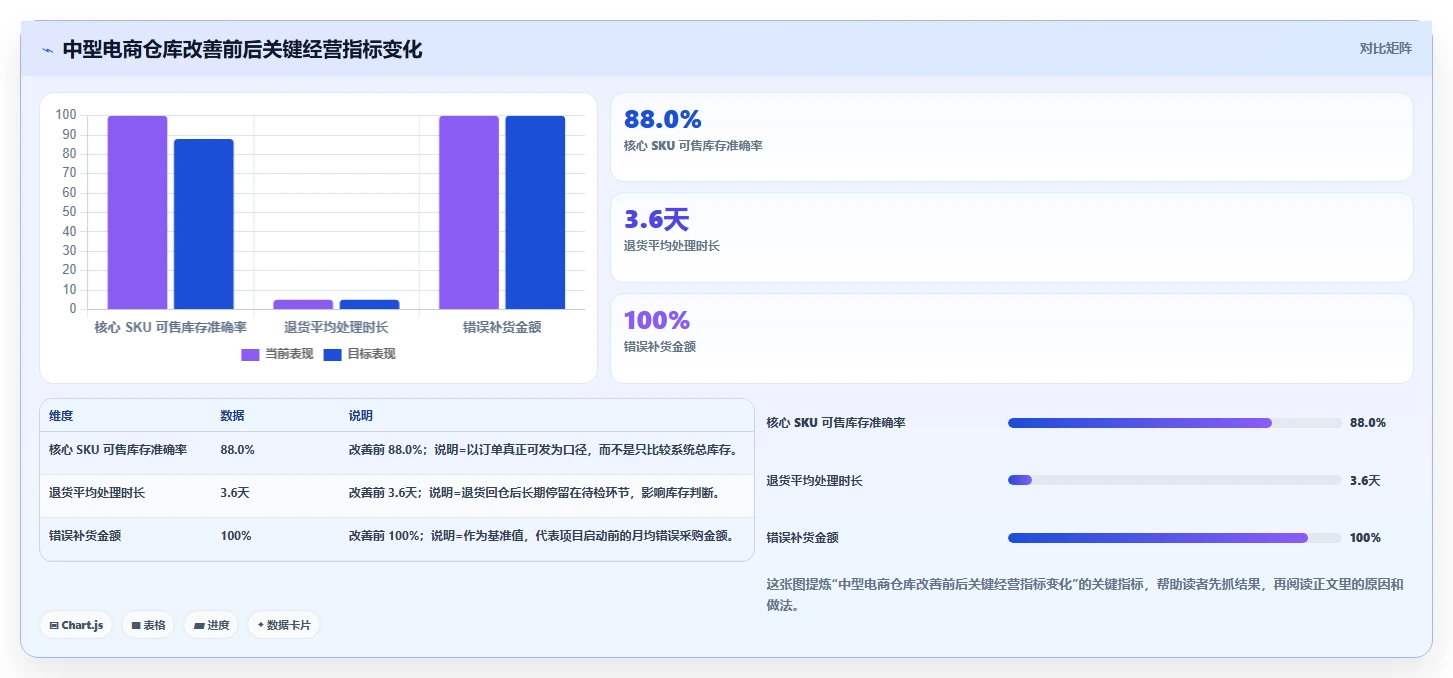This screenshot has height=678, width=1453.
Task: Click the 100% cell in the table
Action: [236, 536]
